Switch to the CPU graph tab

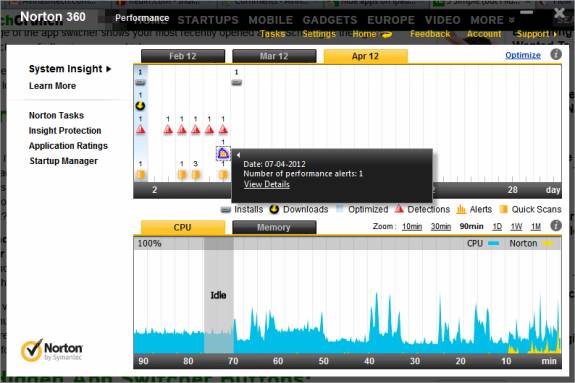pos(183,227)
